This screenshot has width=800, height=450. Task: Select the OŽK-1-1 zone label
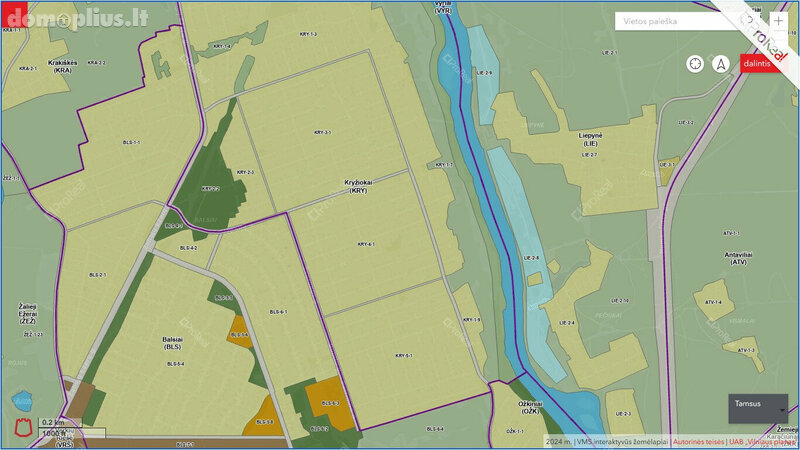515,432
